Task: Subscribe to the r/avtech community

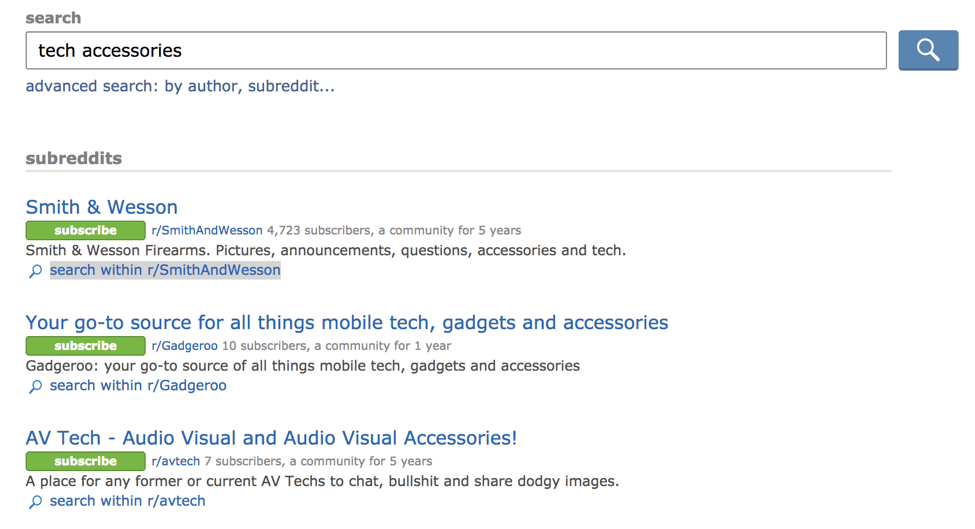Action: point(85,461)
